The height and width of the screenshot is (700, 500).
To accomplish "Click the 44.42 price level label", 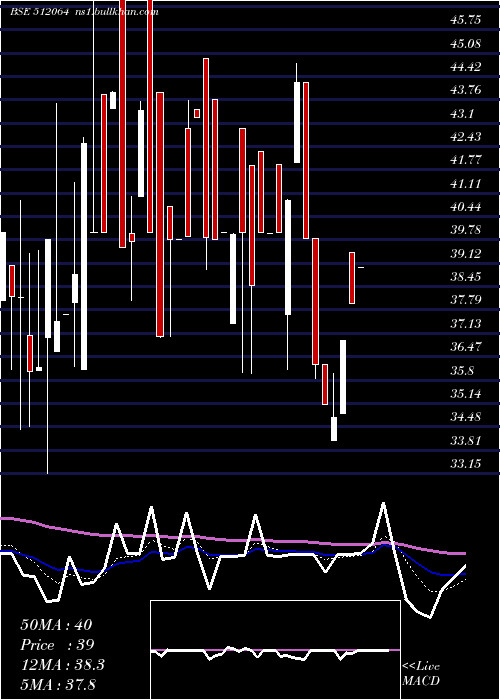I will coord(466,67).
